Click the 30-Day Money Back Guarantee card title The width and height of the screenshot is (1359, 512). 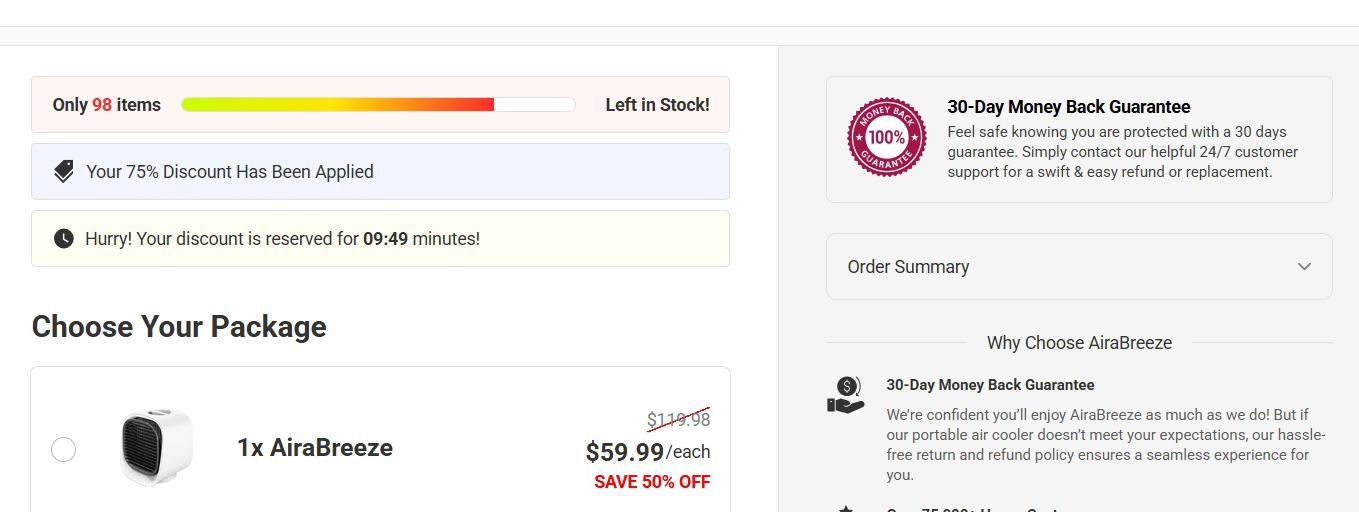(x=1069, y=107)
